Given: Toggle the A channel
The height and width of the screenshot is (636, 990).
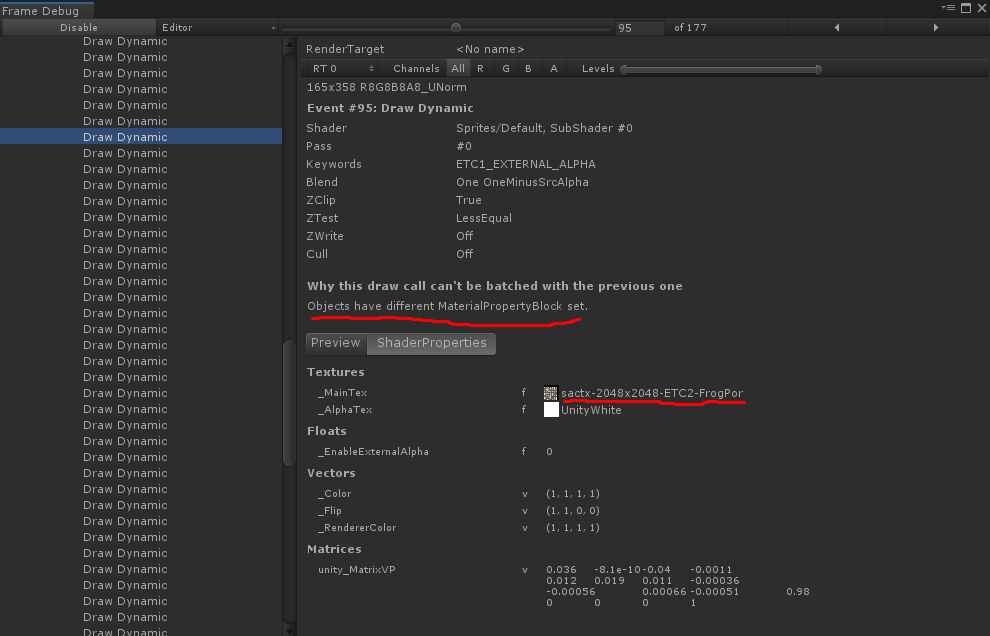Looking at the screenshot, I should 553,68.
